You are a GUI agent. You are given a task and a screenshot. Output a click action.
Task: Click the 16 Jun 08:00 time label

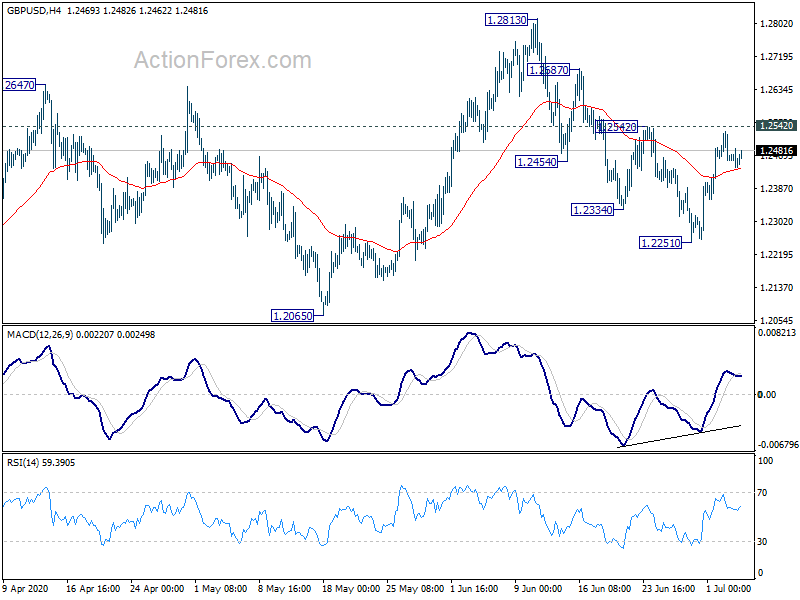point(605,588)
